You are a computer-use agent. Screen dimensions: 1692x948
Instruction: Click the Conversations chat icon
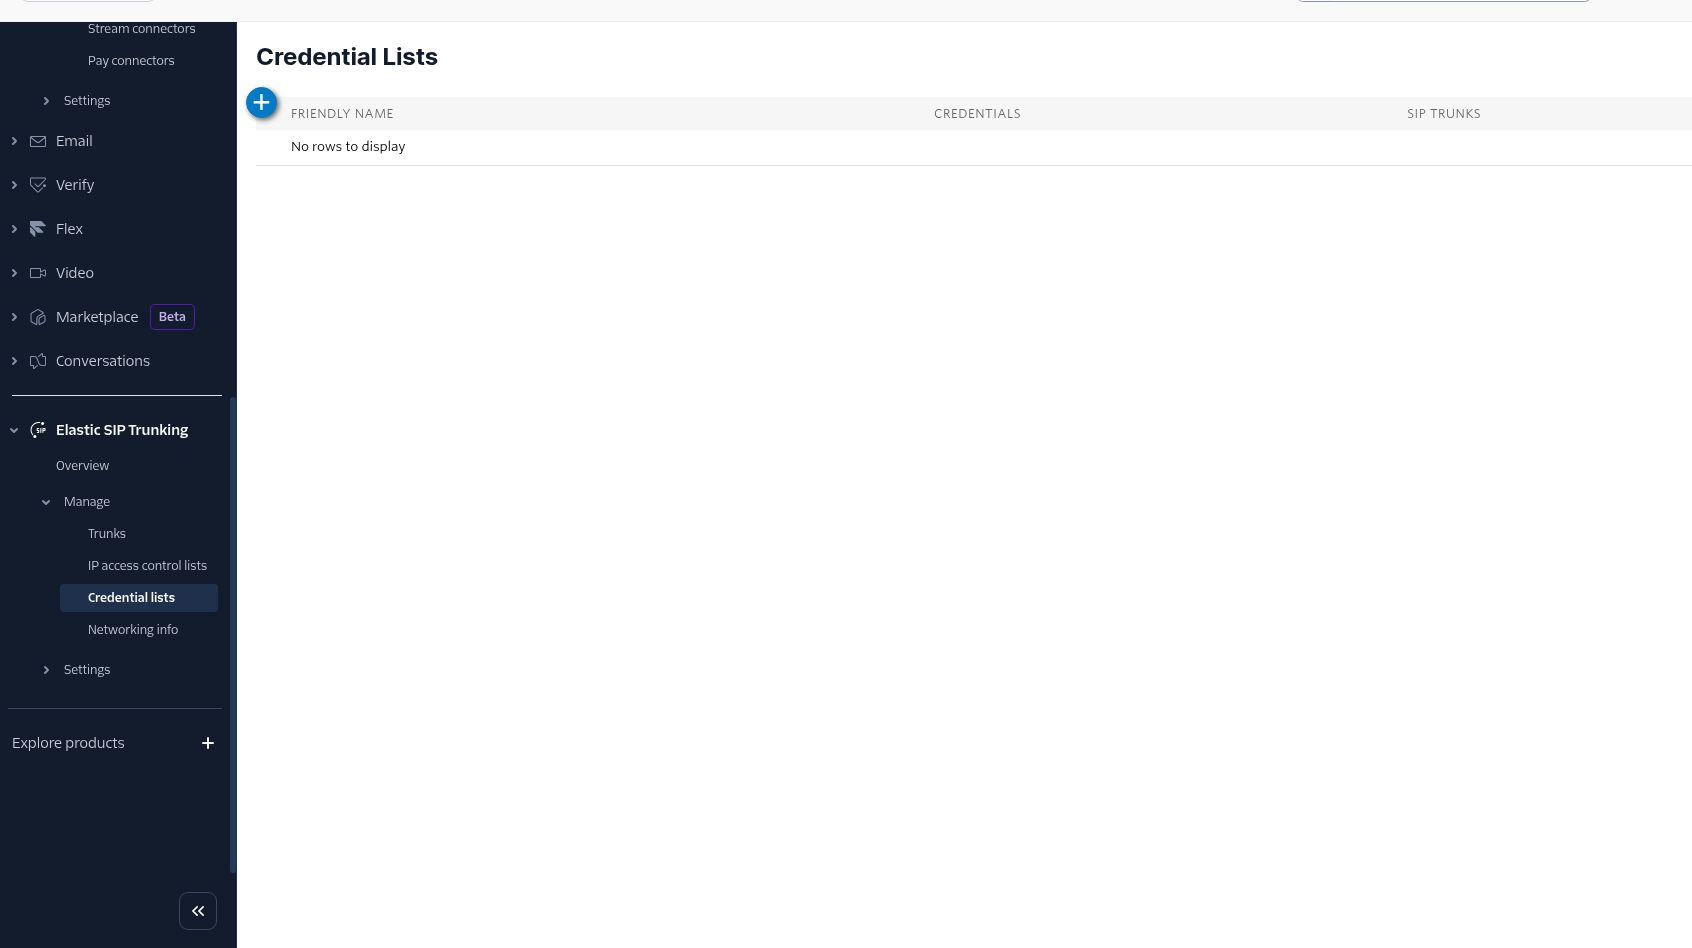coord(38,361)
